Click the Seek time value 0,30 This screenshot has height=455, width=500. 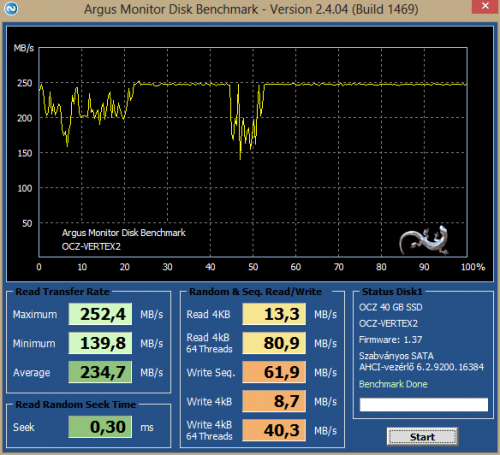[100, 427]
